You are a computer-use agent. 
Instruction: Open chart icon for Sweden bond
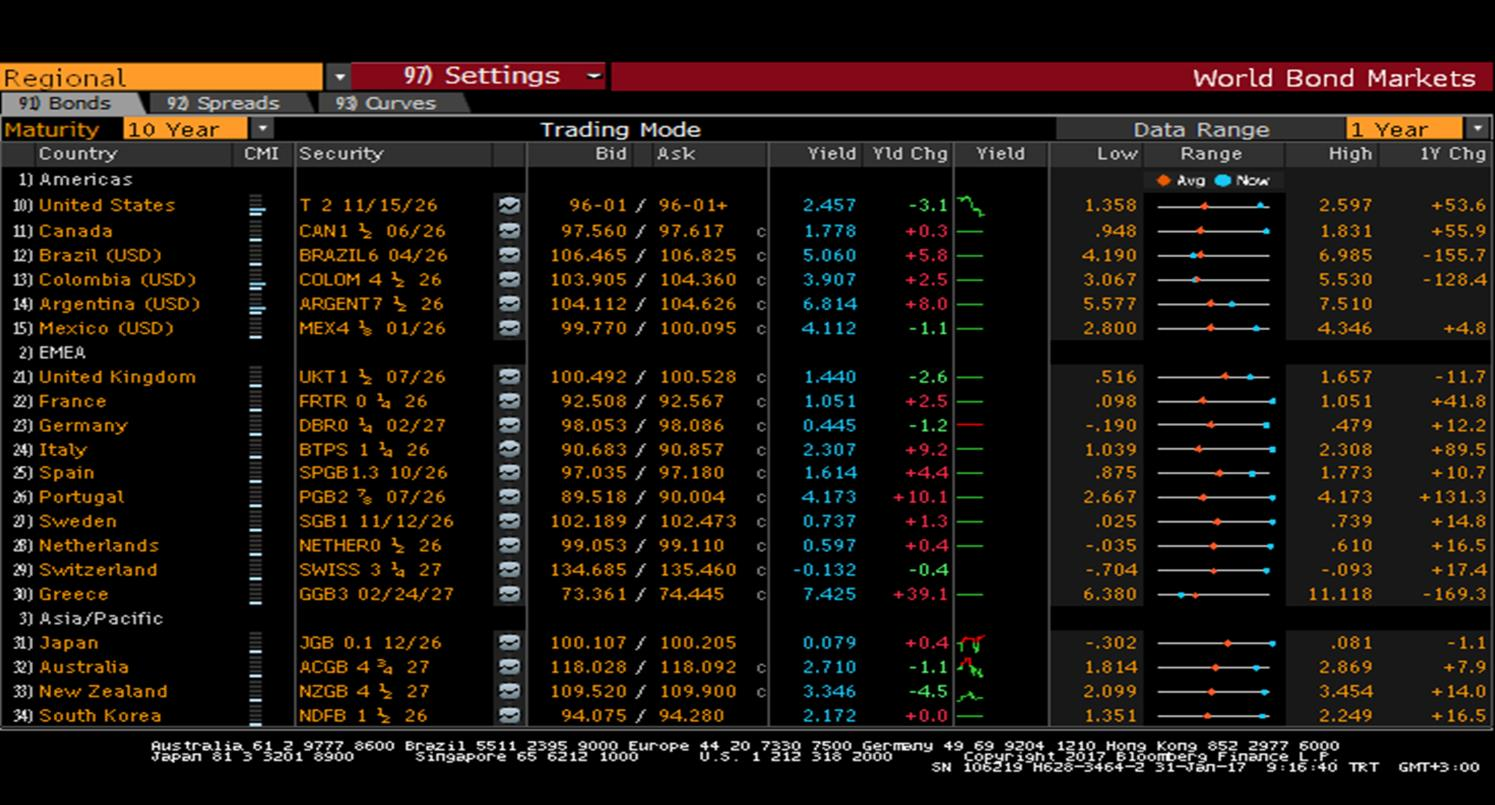510,521
